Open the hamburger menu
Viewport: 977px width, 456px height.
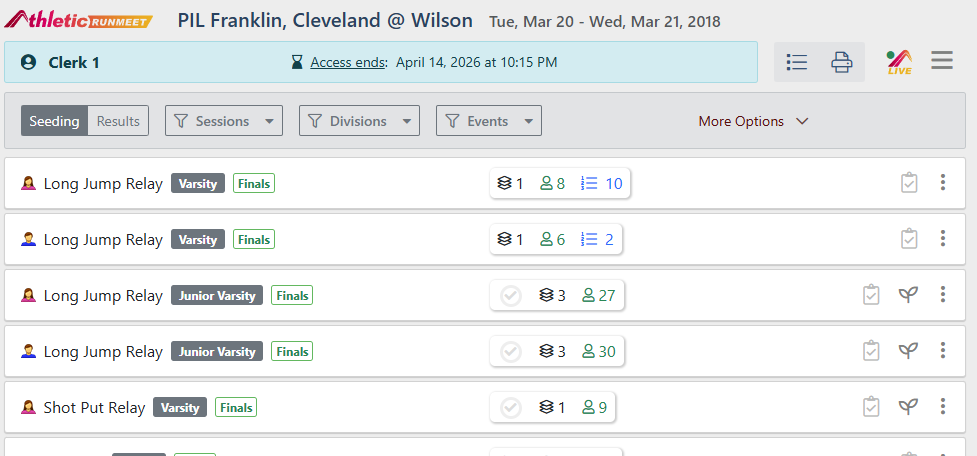pyautogui.click(x=942, y=61)
